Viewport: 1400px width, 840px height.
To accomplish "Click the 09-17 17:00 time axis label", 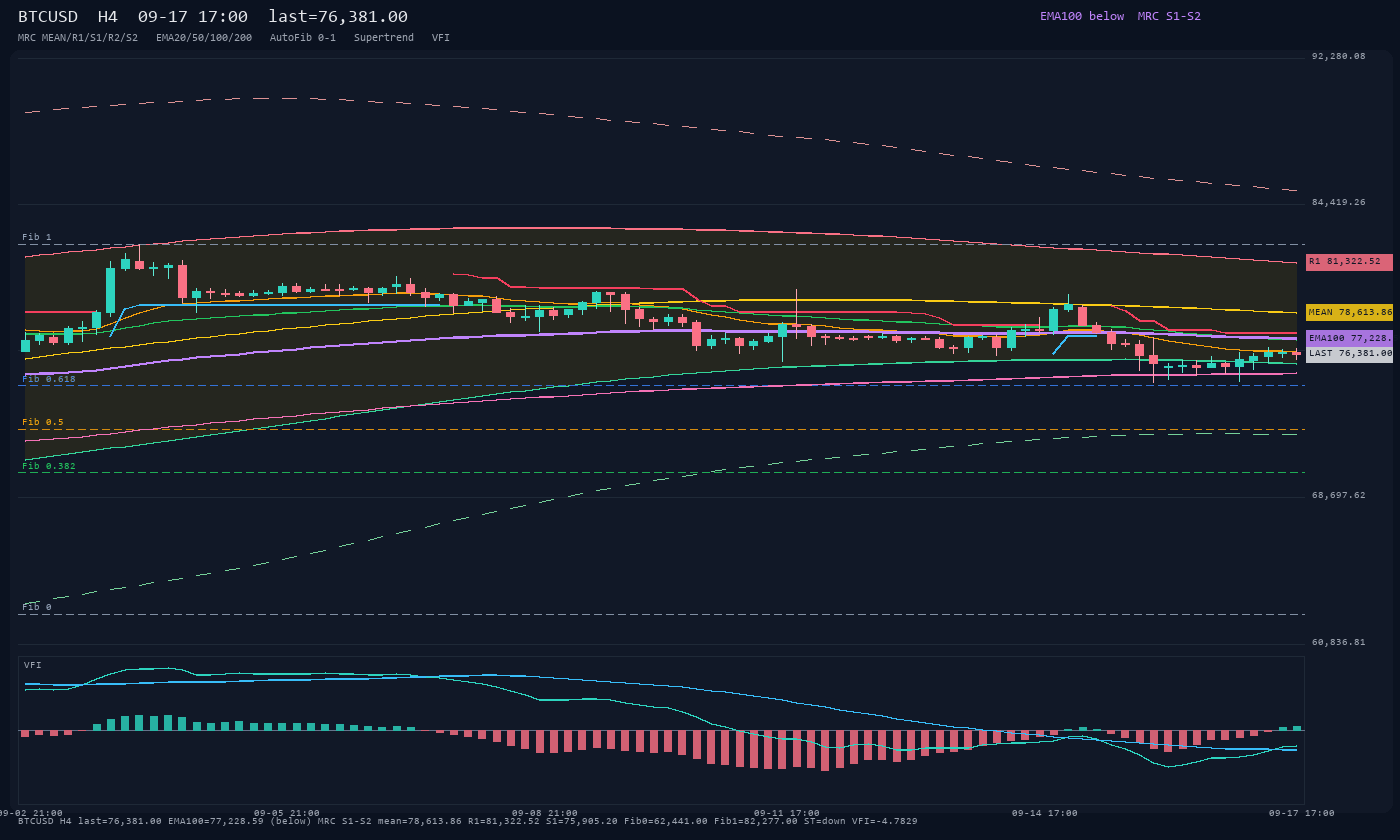I will [x=1302, y=813].
